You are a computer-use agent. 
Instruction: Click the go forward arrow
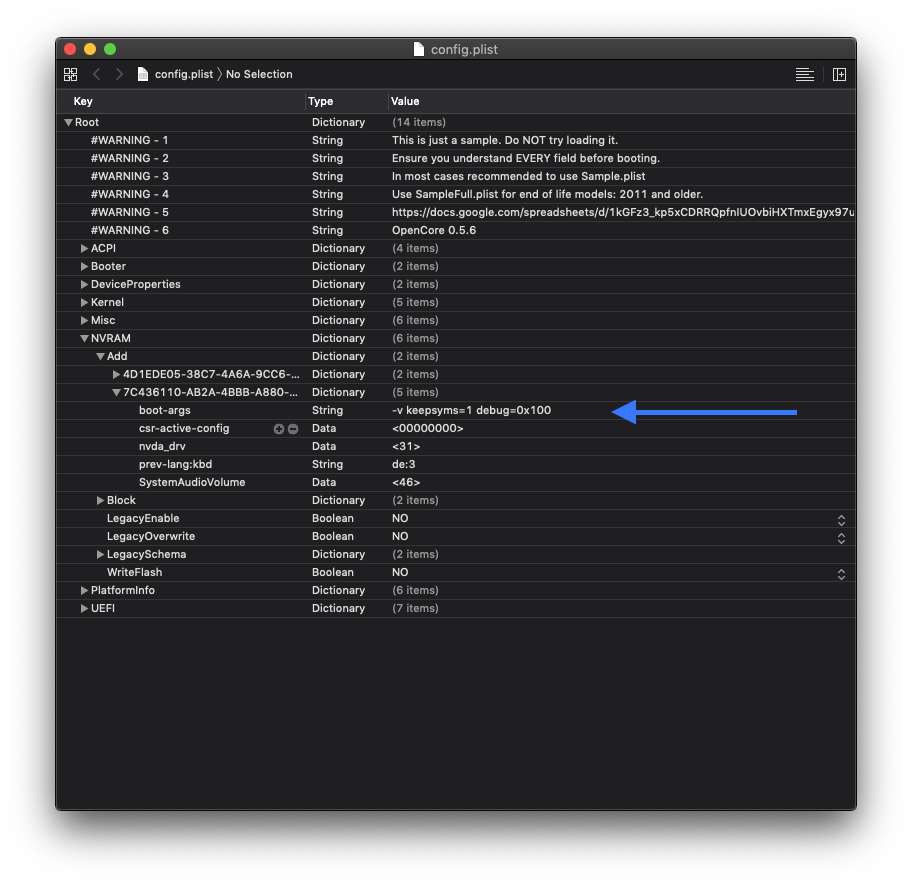pos(120,74)
